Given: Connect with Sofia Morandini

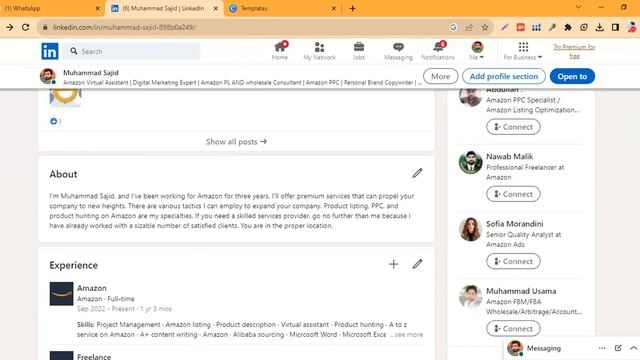Looking at the screenshot, I should pos(513,261).
